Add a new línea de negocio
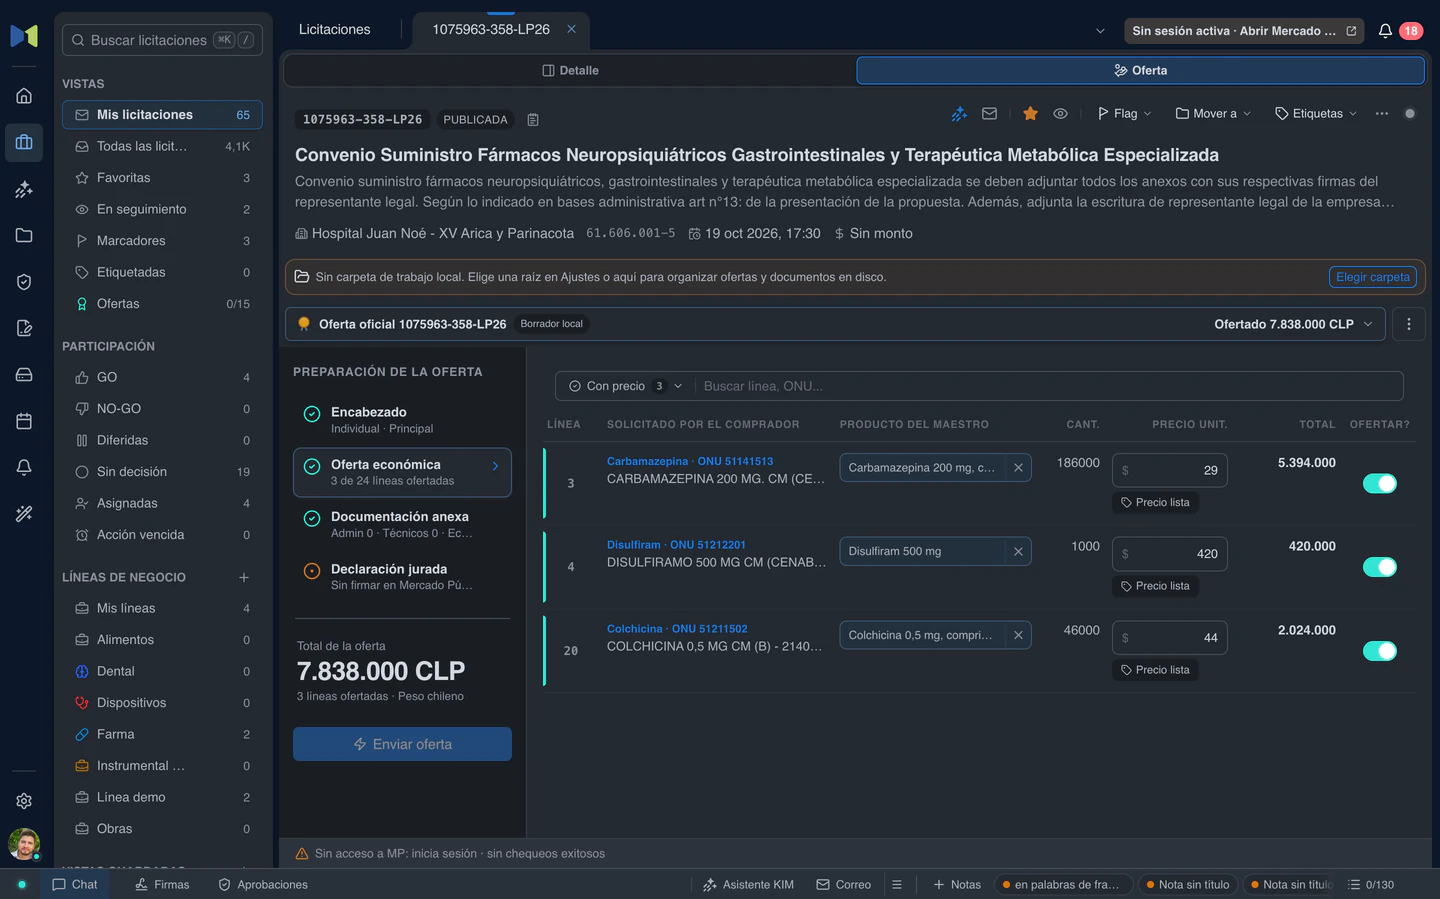Viewport: 1440px width, 899px height. point(244,577)
